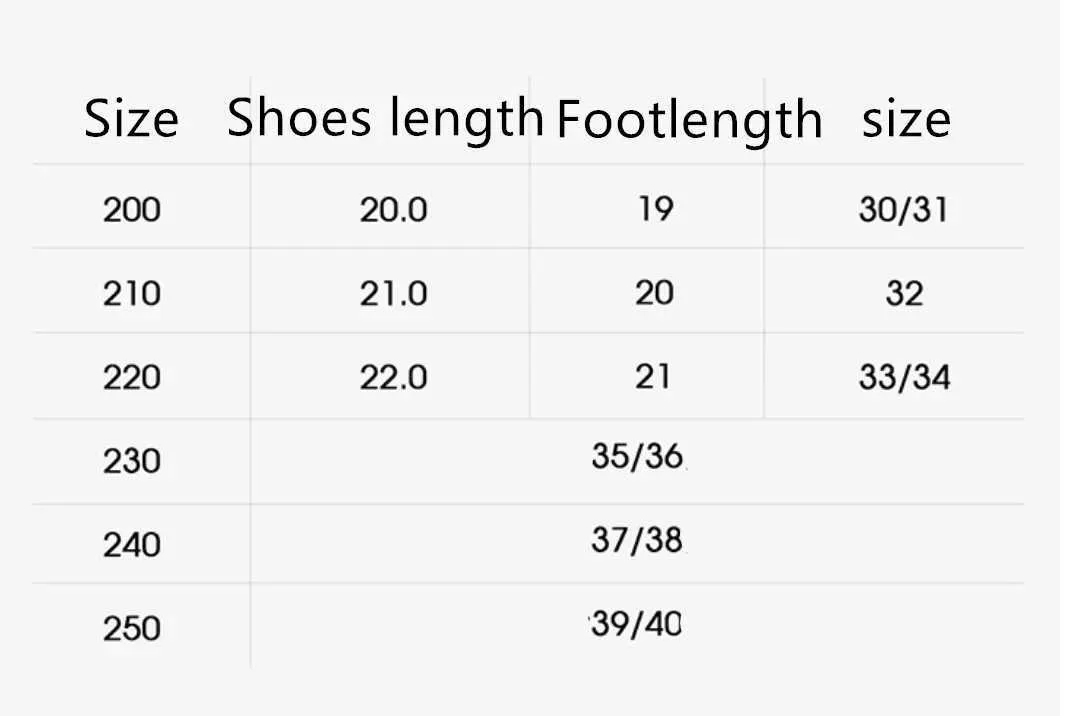Click the 21.0 shoes length cell

point(393,294)
